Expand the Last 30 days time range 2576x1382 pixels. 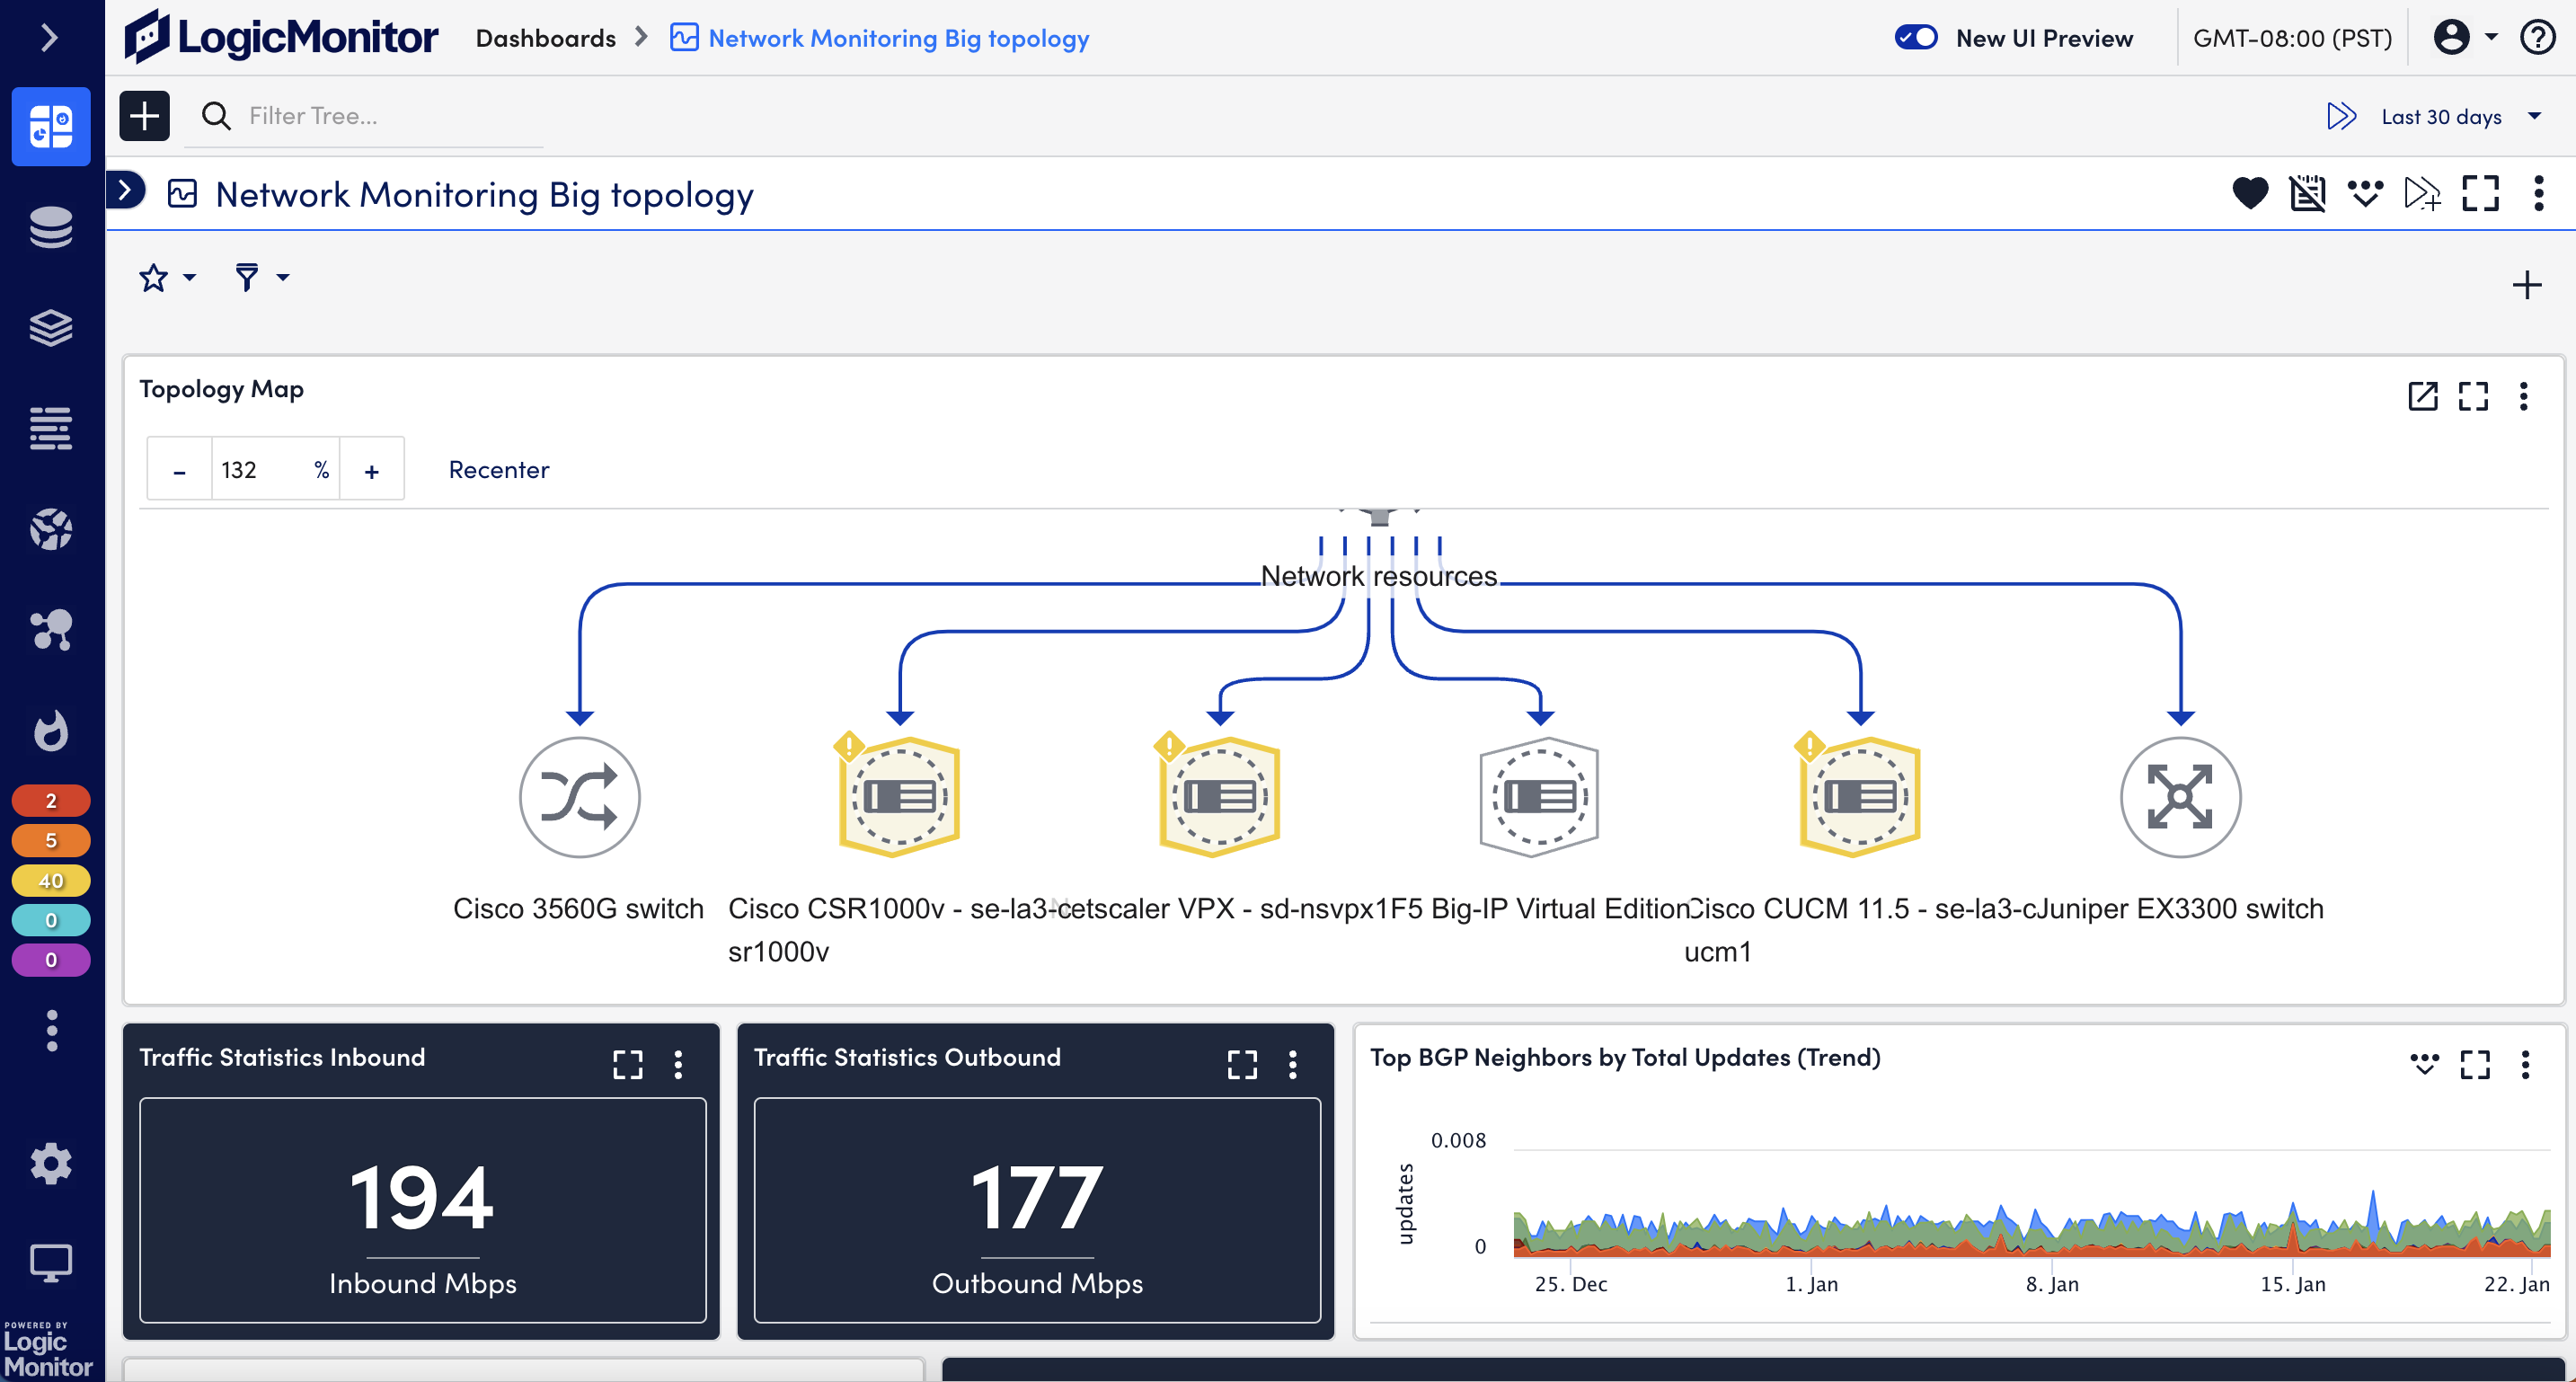tap(2457, 116)
